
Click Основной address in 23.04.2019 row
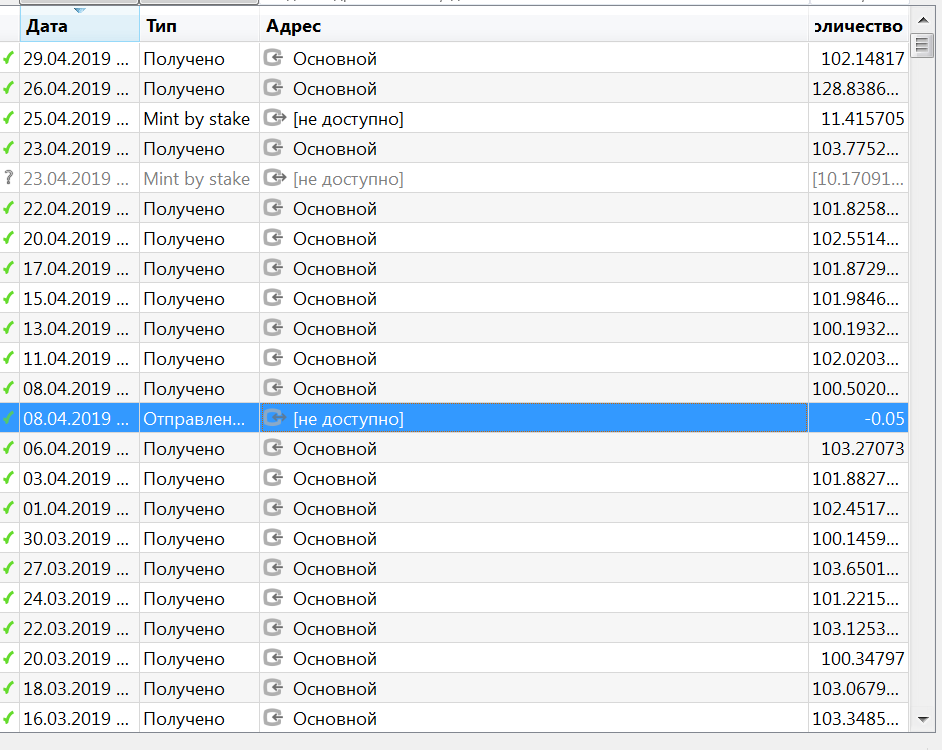tap(335, 149)
